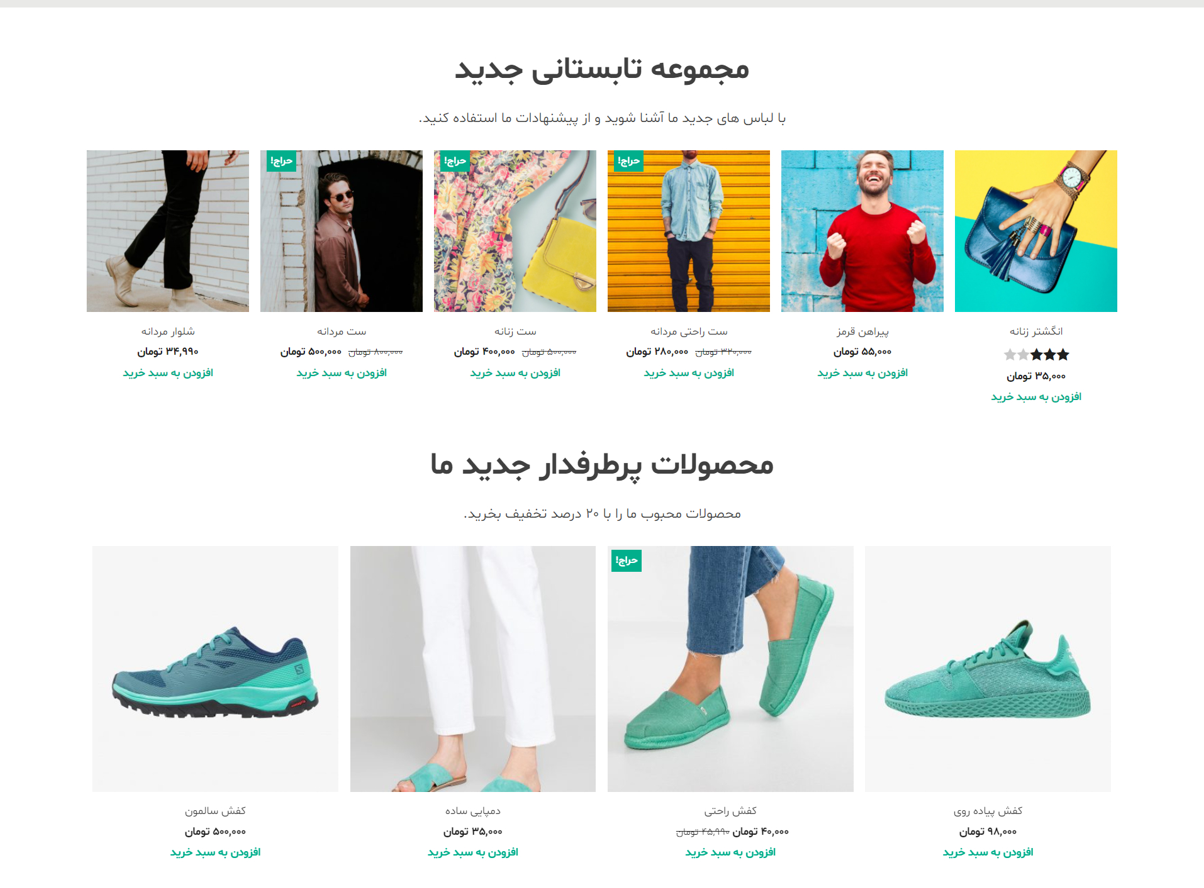
Task: Open the انگشتر زنانه blue handbag thumbnail
Action: (1035, 231)
